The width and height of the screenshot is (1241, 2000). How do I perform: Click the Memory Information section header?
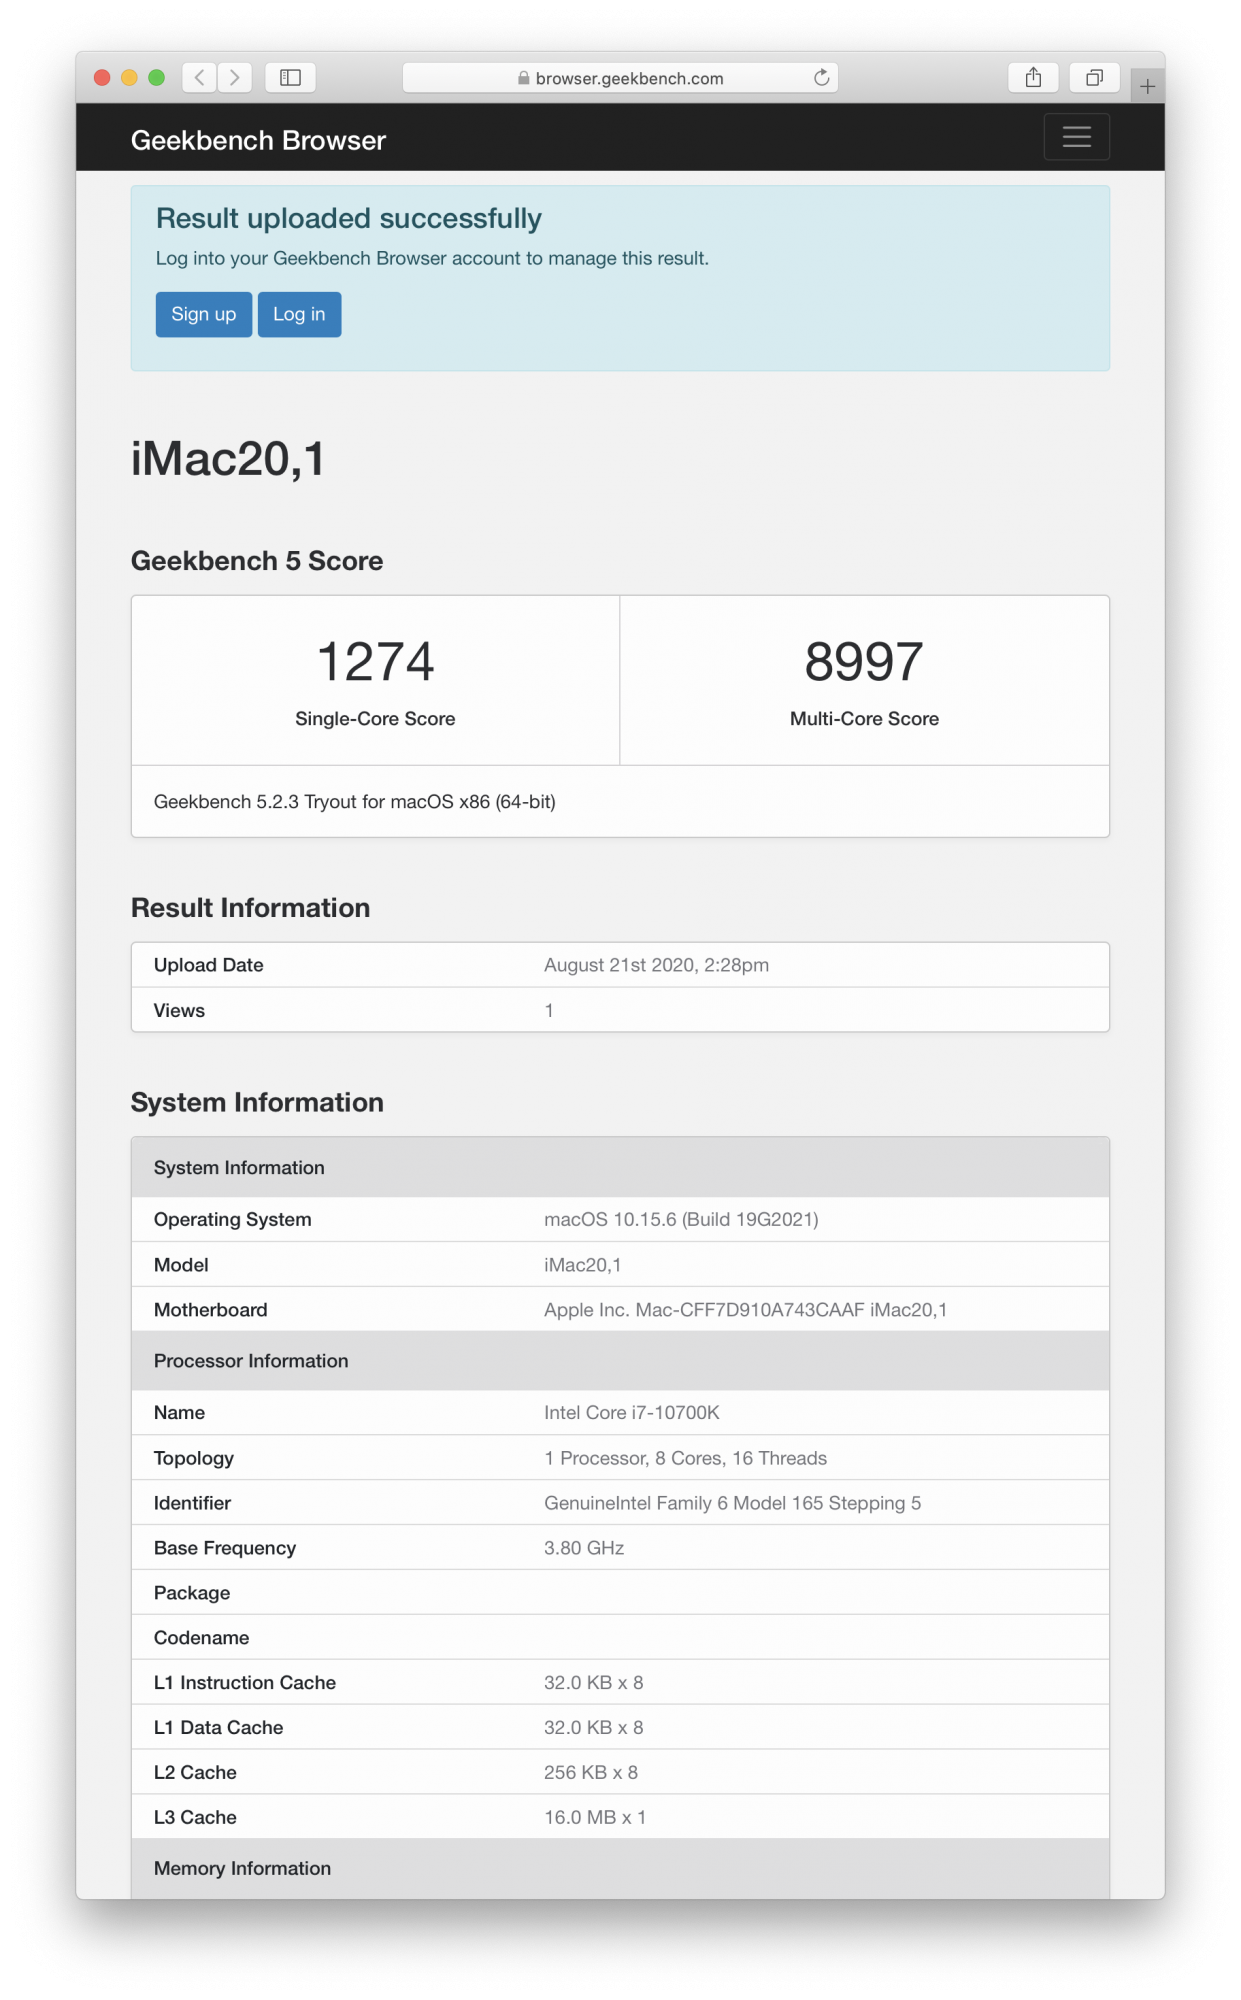click(620, 1868)
